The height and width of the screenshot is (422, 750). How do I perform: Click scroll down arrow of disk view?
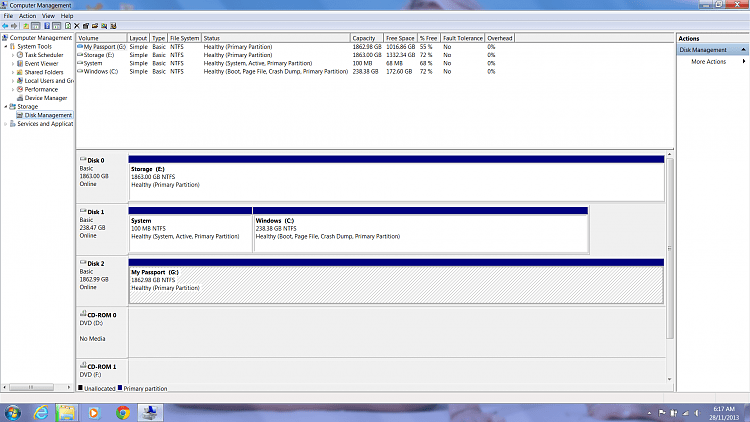670,379
